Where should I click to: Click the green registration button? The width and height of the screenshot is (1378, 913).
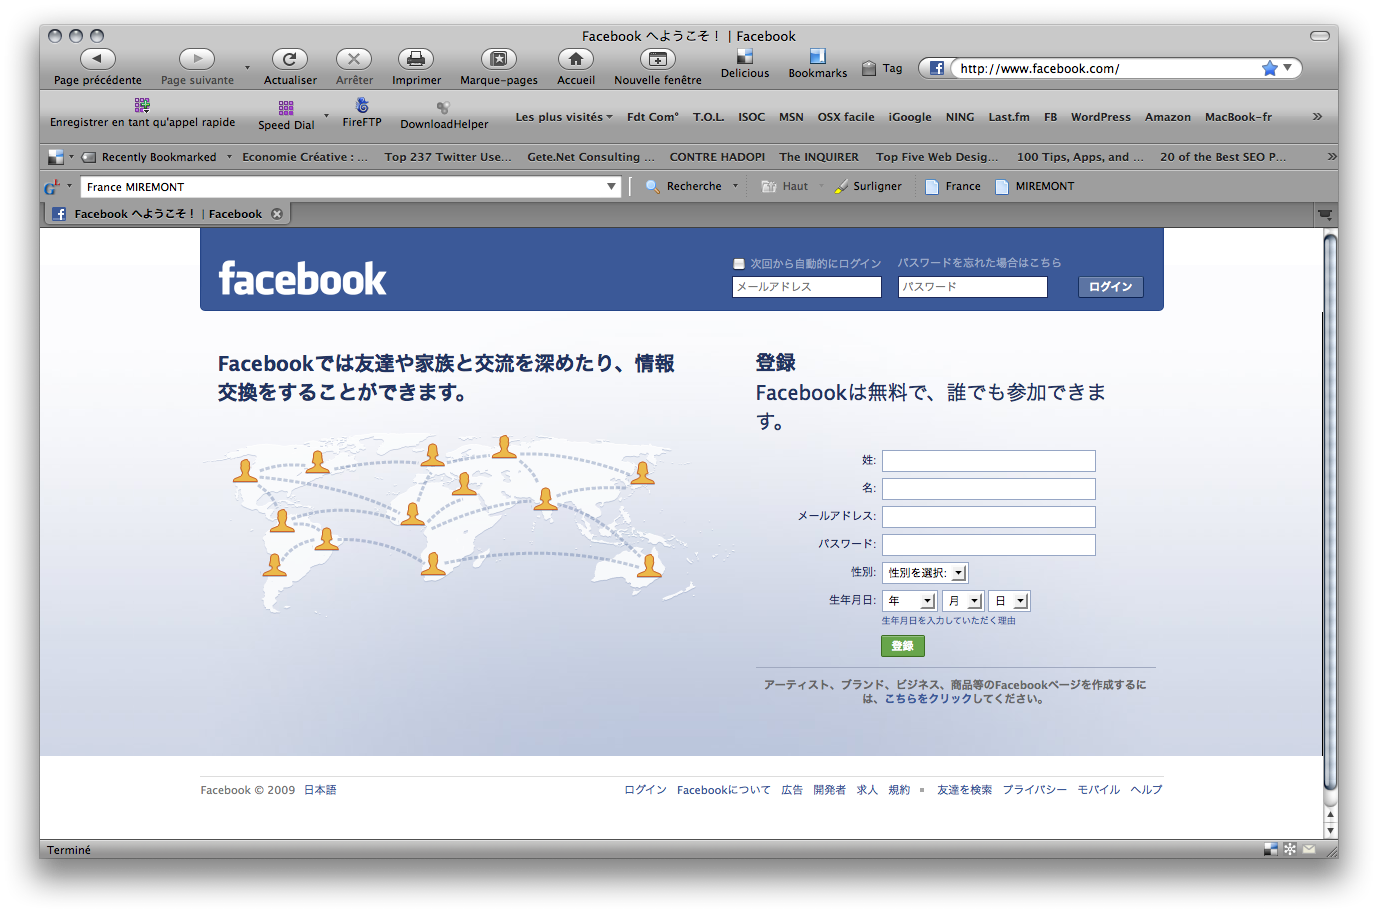902,646
